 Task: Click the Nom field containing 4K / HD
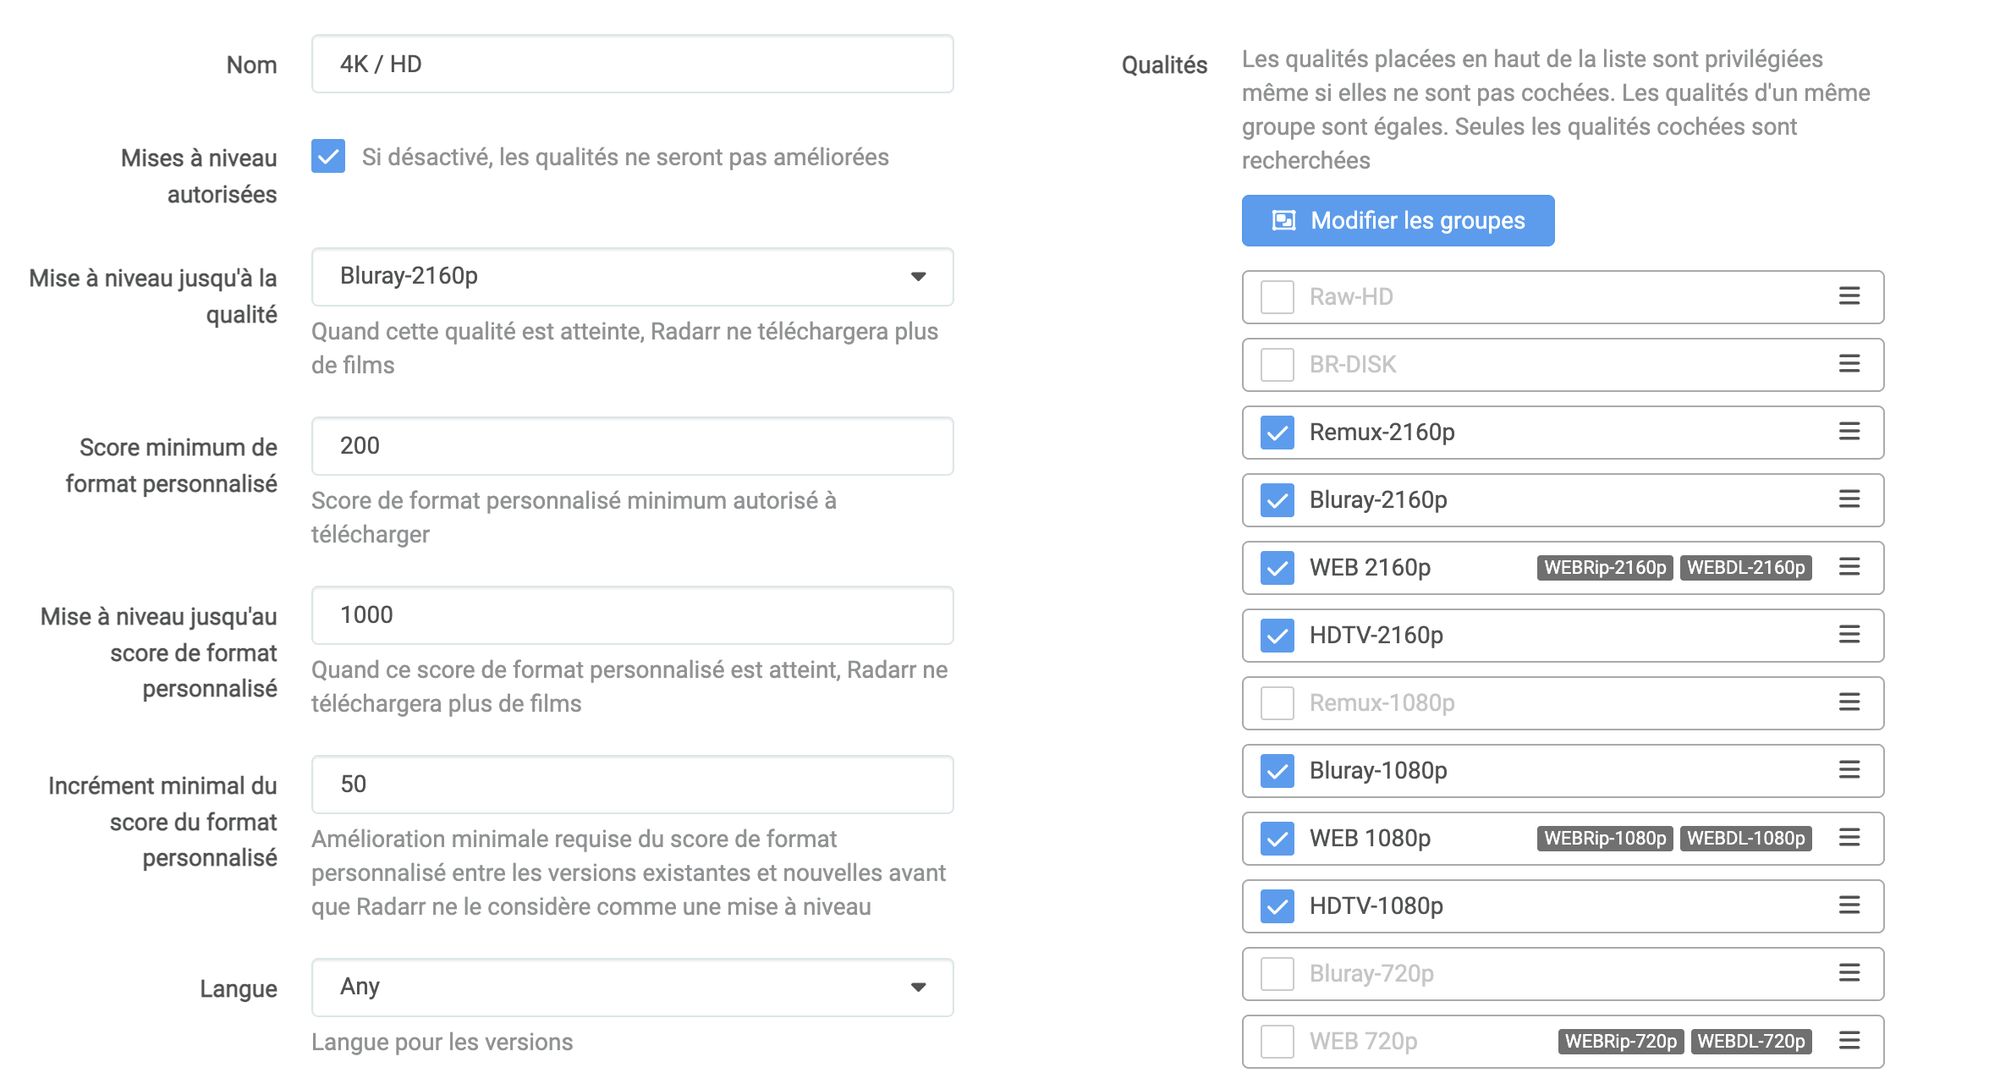(x=632, y=65)
